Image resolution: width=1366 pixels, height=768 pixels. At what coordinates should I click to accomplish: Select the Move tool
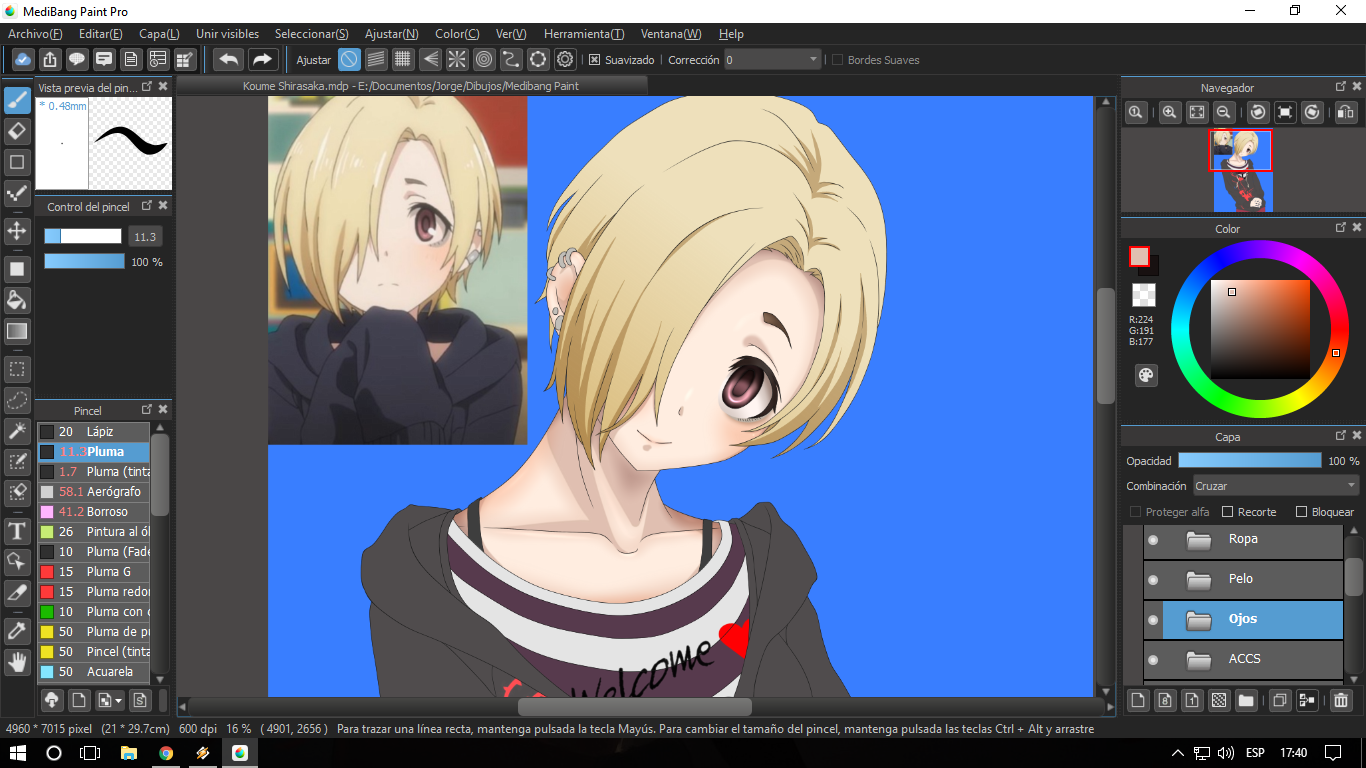tap(17, 231)
